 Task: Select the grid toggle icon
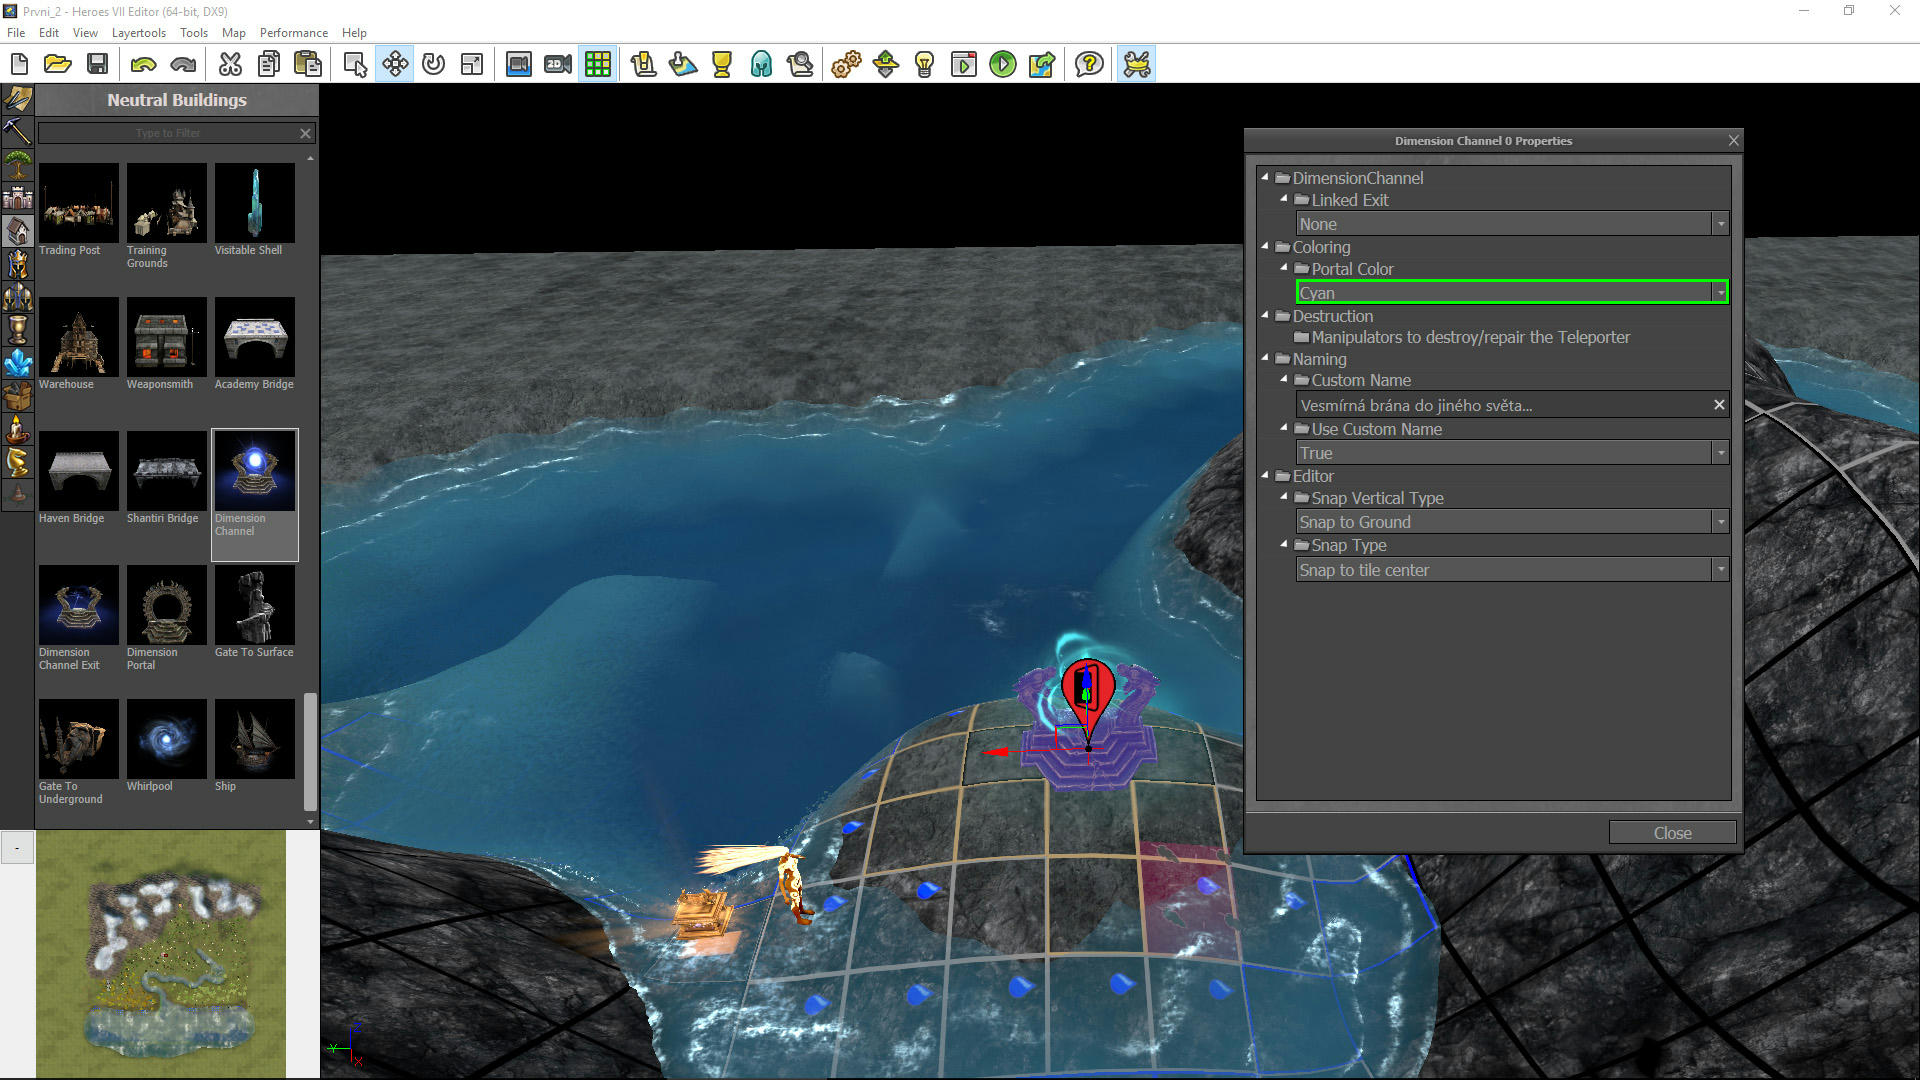click(x=596, y=63)
